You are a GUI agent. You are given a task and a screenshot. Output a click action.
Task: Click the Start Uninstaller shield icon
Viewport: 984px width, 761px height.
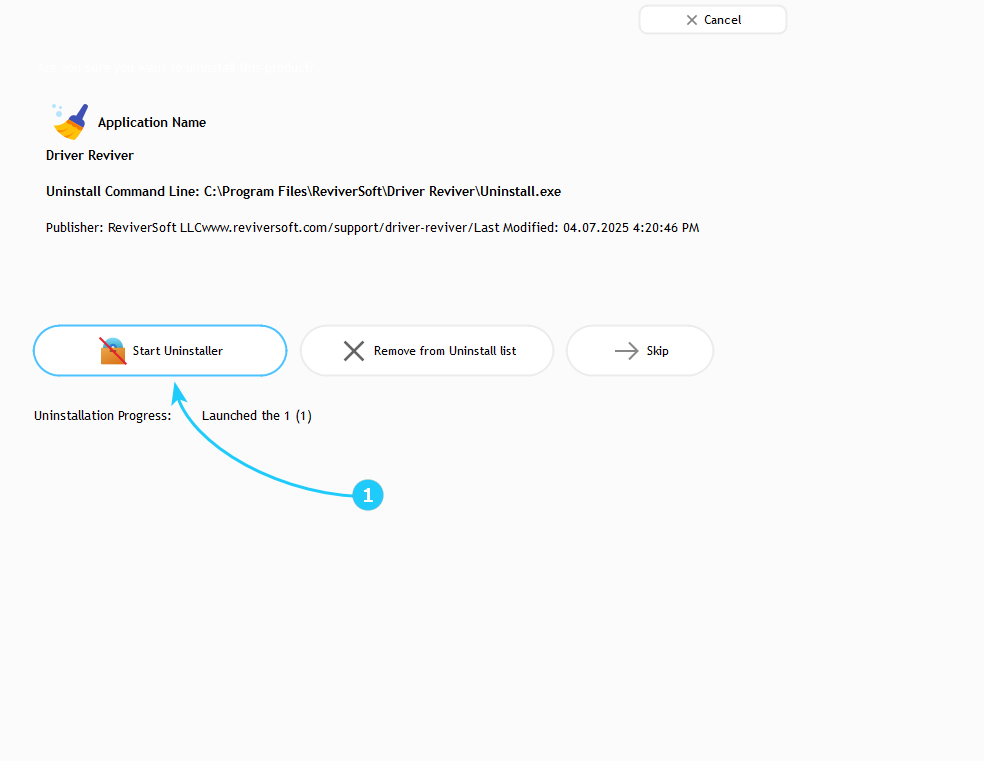point(113,351)
